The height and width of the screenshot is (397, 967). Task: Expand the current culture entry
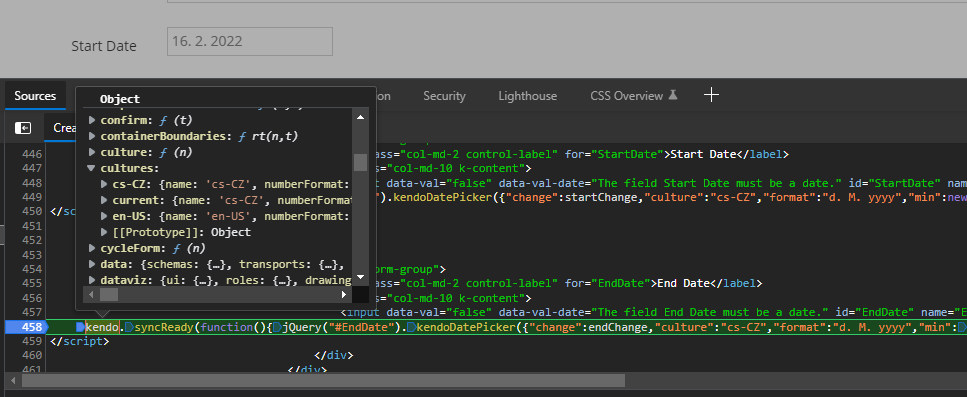point(104,200)
